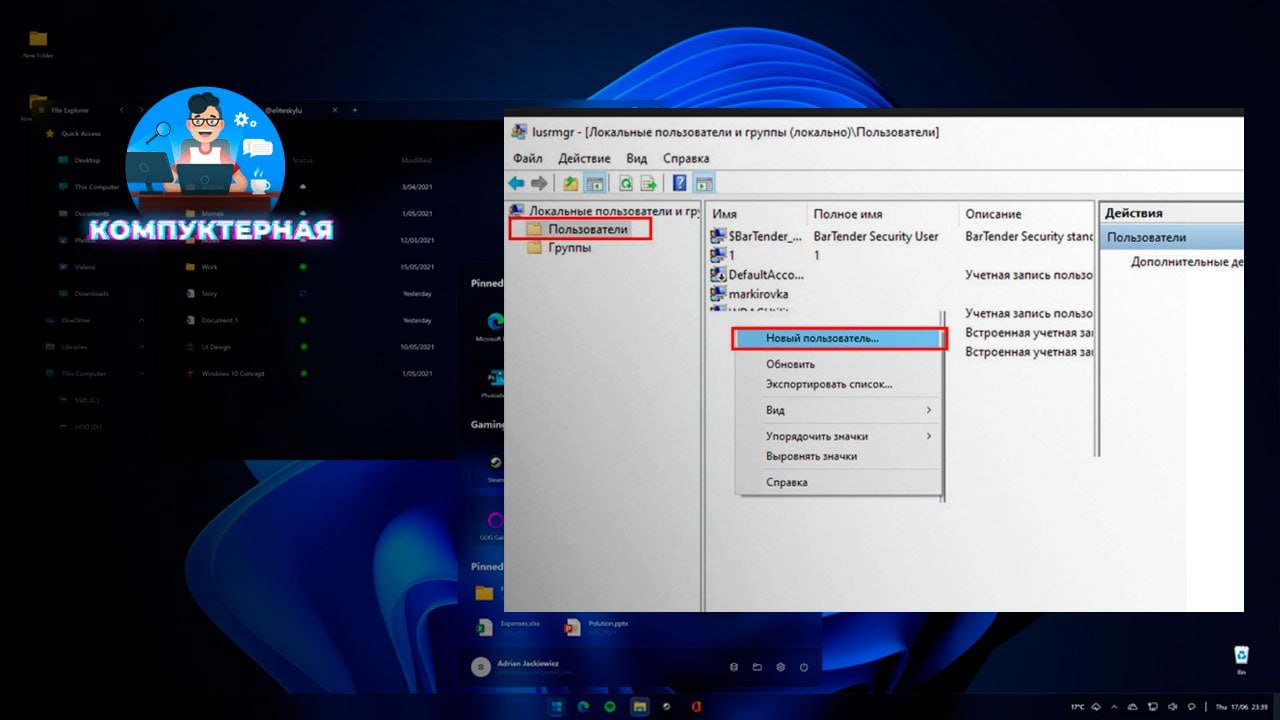The height and width of the screenshot is (720, 1280).
Task: Click the gray Forward arrow in toolbar
Action: coord(539,183)
